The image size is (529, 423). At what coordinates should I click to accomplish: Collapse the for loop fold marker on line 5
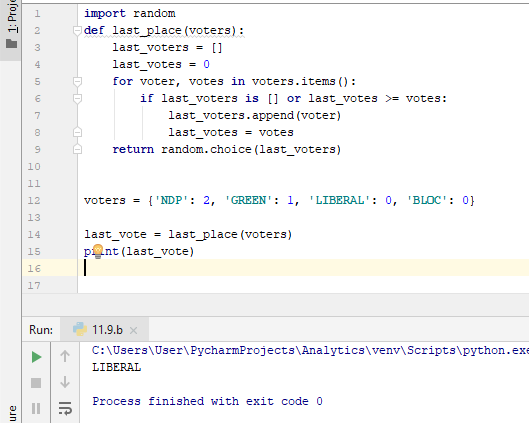tap(77, 81)
